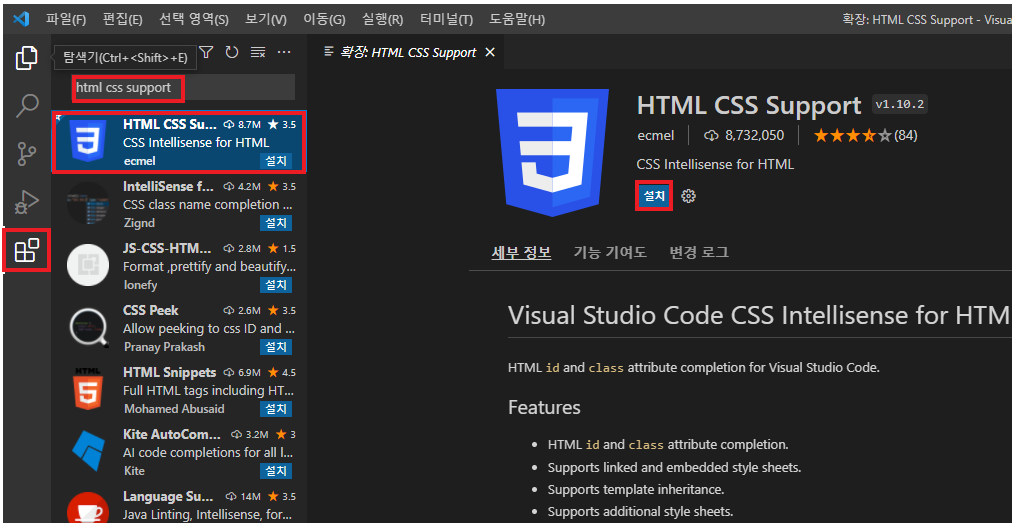Open the 도움말(H) menu
This screenshot has width=1017, height=528.
click(517, 19)
